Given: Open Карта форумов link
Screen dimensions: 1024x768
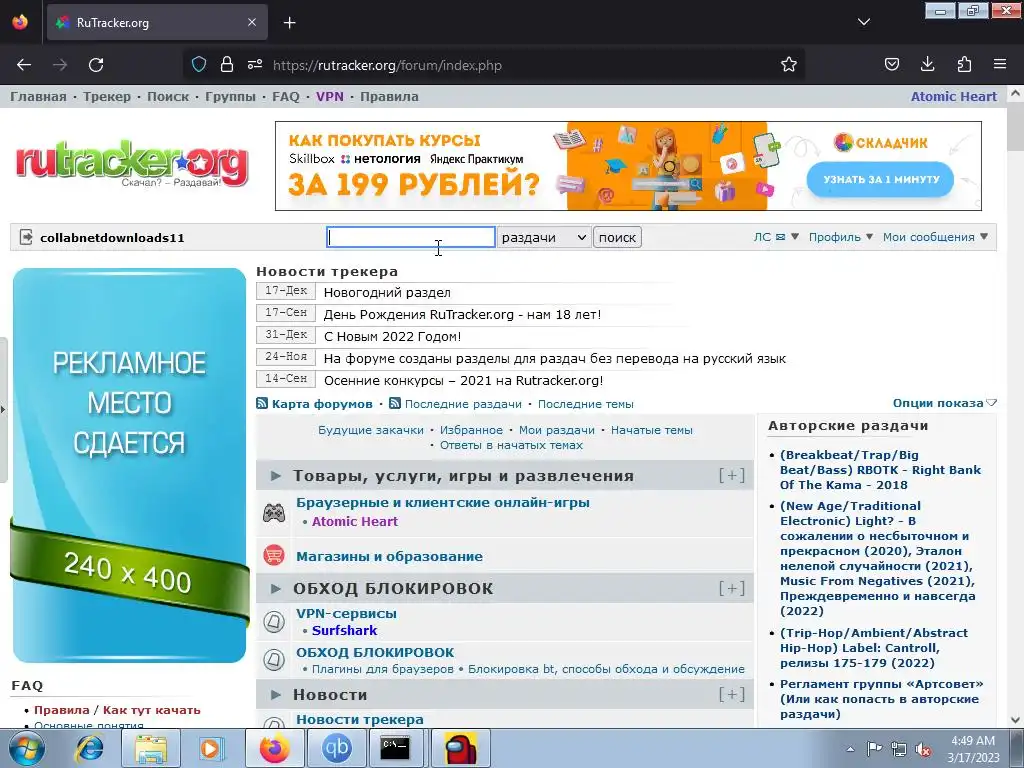Looking at the screenshot, I should pos(322,404).
